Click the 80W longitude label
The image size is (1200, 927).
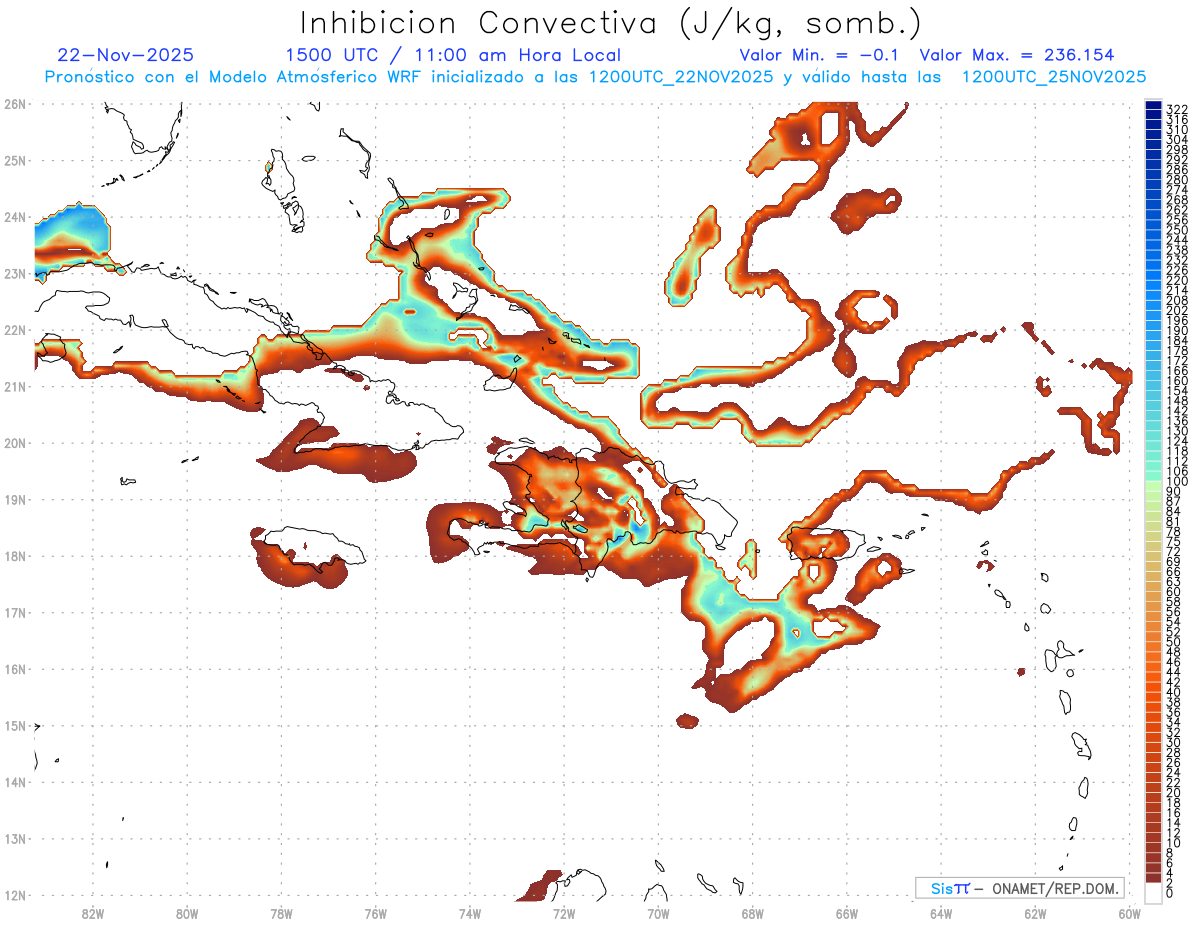pyautogui.click(x=186, y=913)
